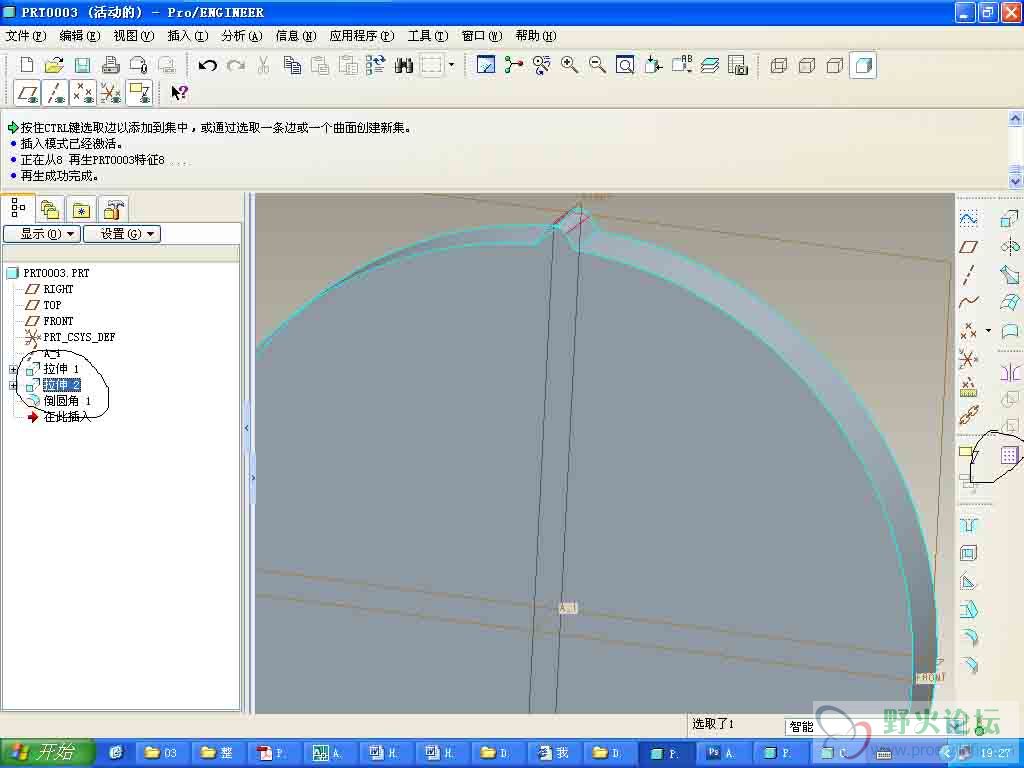The height and width of the screenshot is (768, 1024).
Task: Open the Find tool with binoculars icon
Action: (404, 65)
